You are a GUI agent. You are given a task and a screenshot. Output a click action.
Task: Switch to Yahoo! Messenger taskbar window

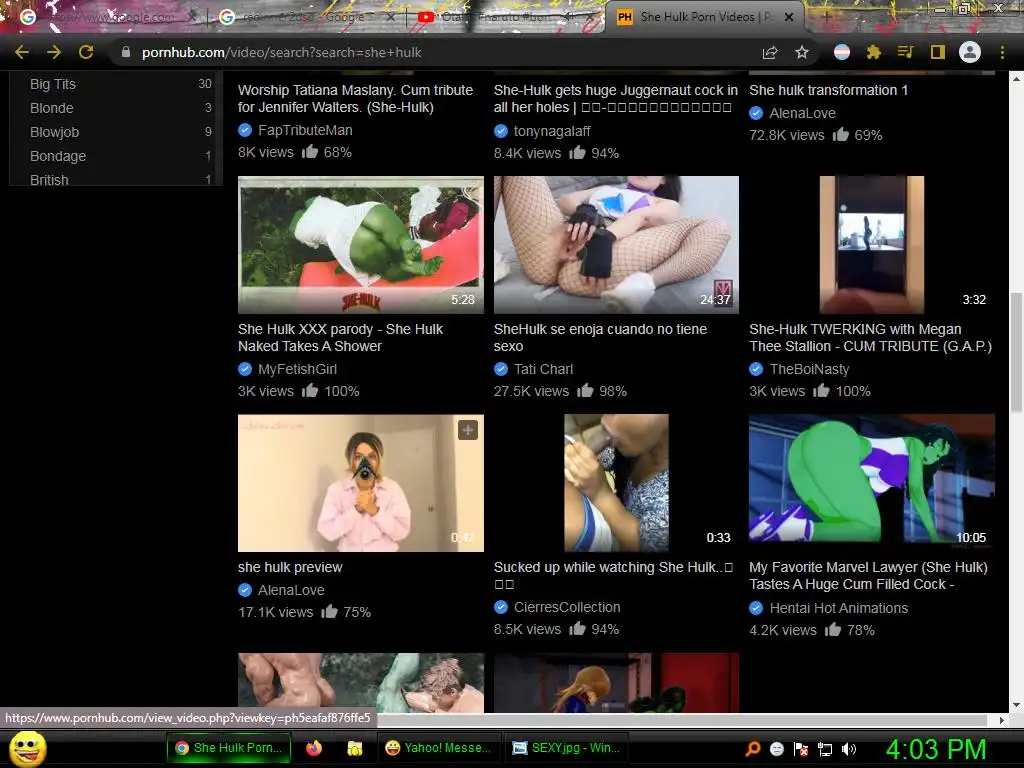(x=439, y=748)
